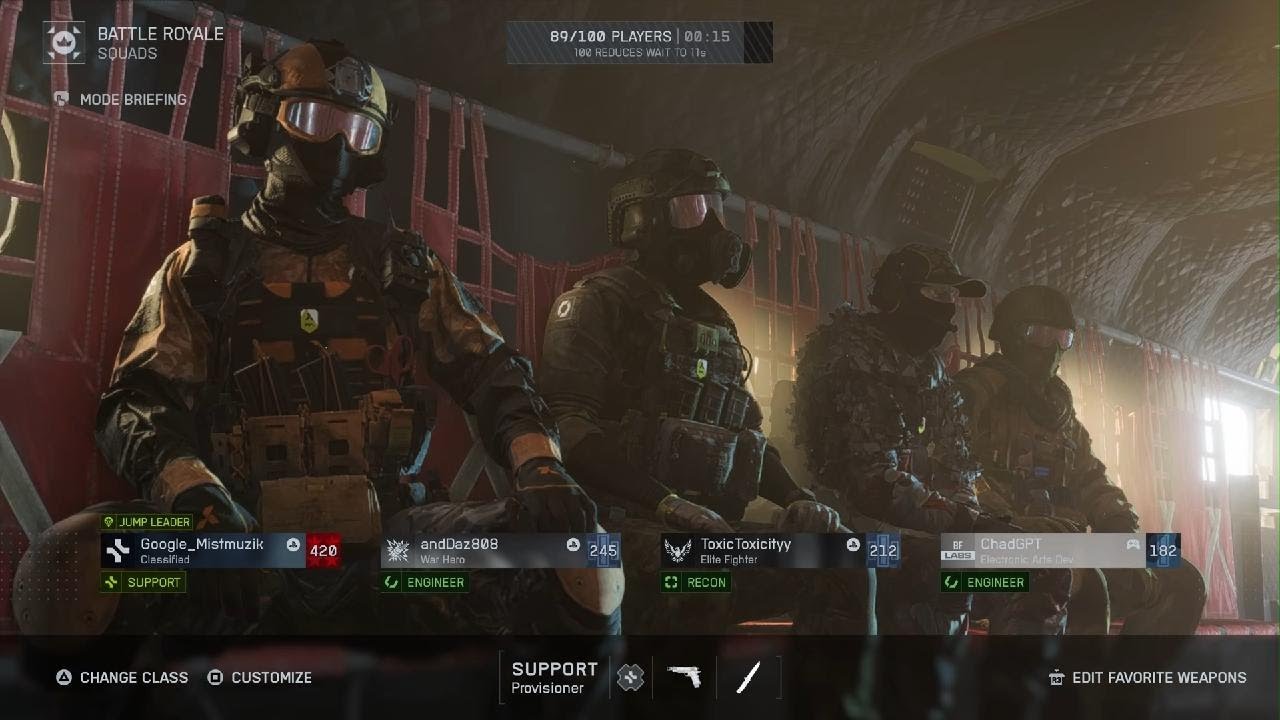
Task: Click andDaz808's Engineer wrench icon
Action: point(392,582)
